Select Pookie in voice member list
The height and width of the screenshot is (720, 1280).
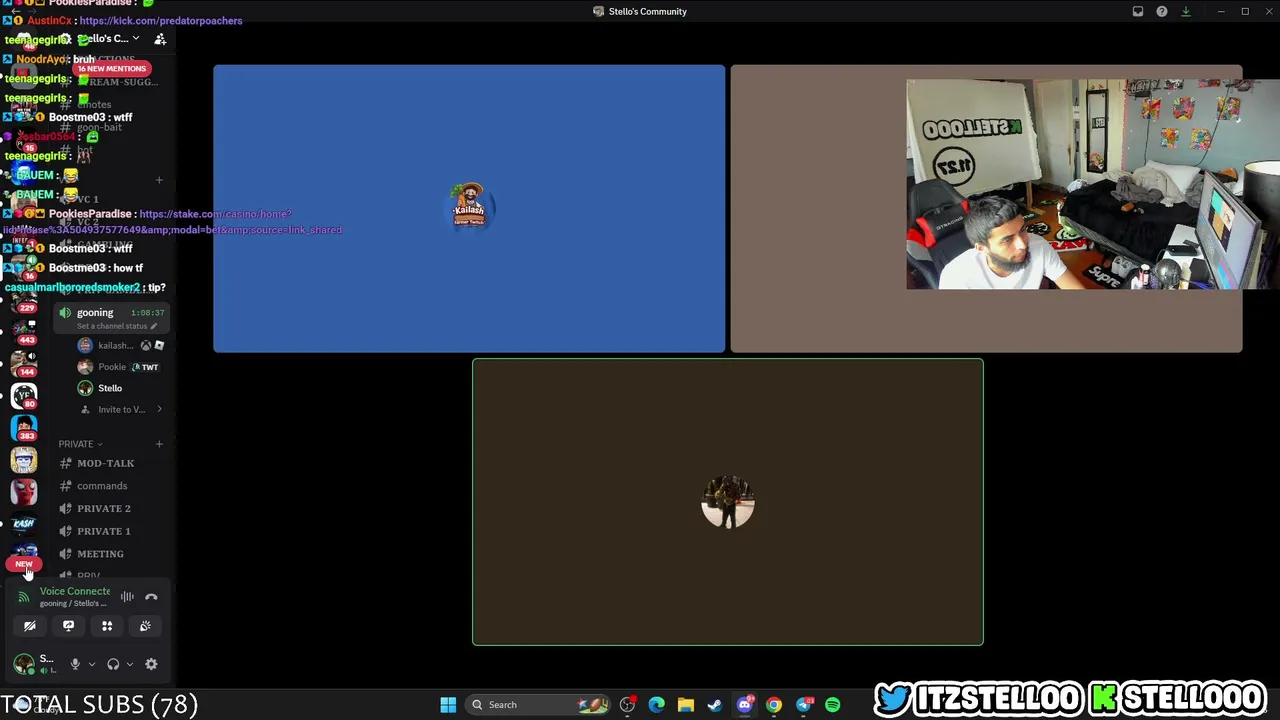point(120,367)
